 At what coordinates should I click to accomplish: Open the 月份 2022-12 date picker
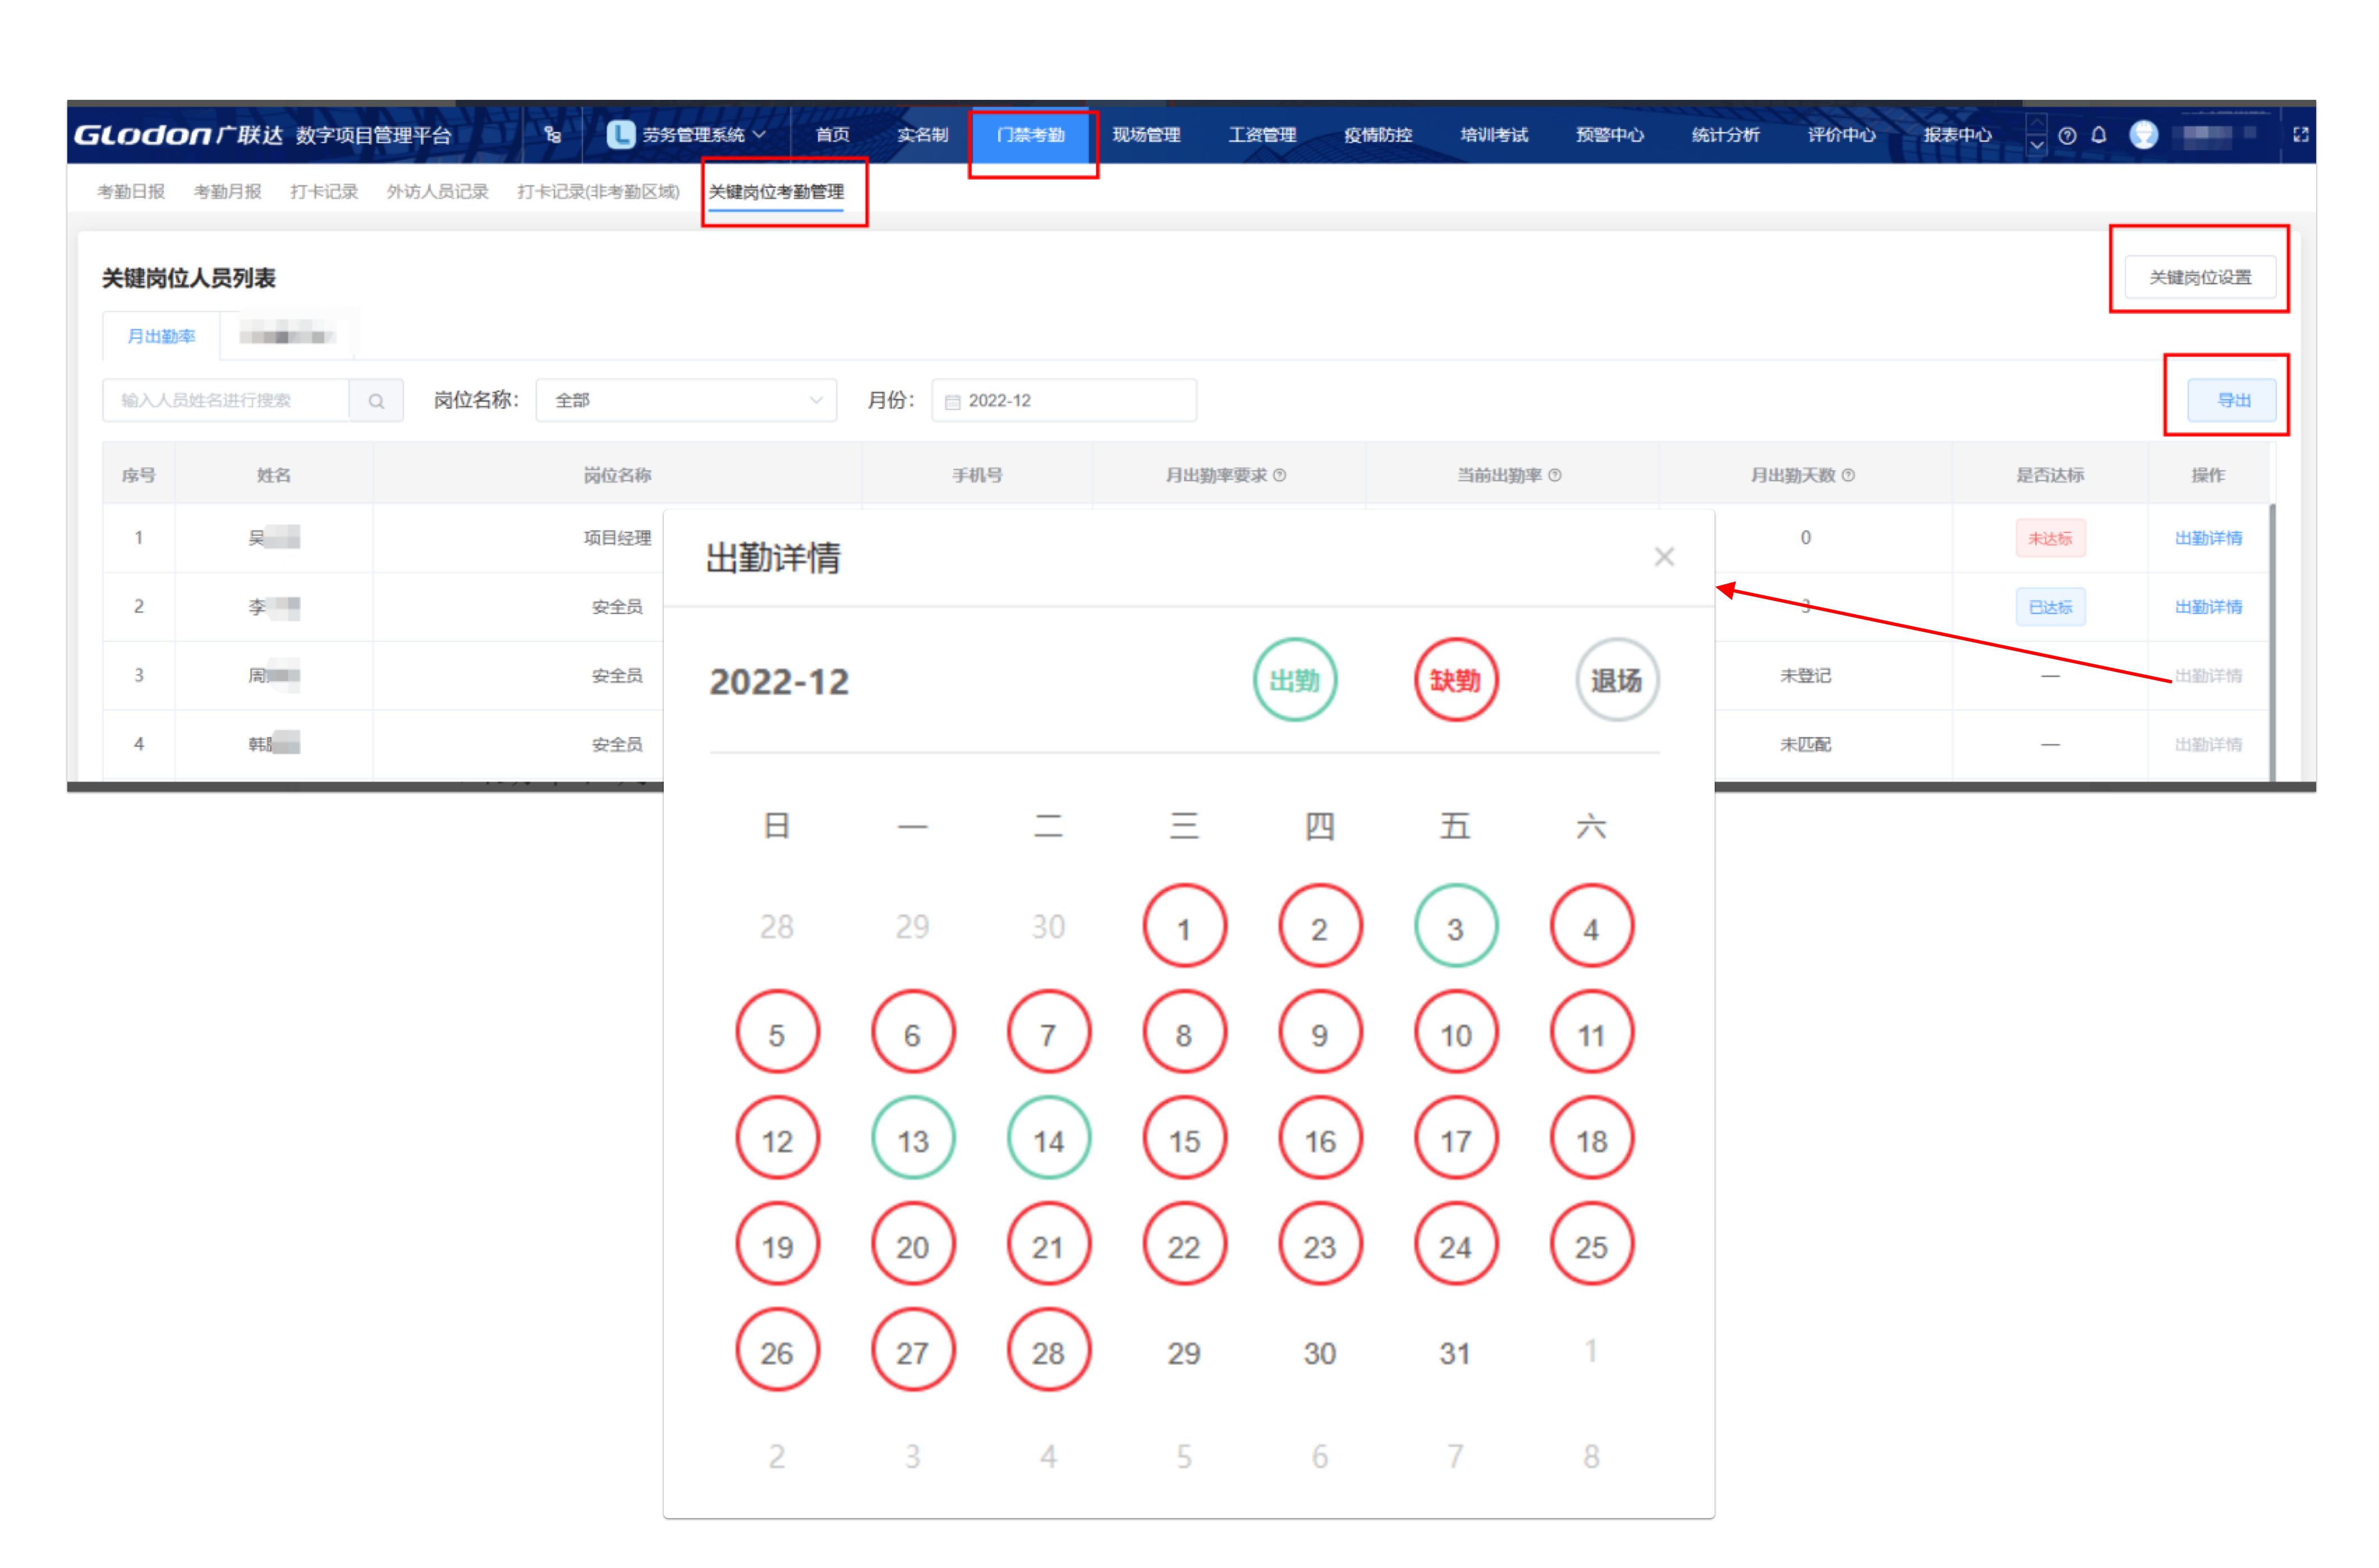click(1063, 400)
